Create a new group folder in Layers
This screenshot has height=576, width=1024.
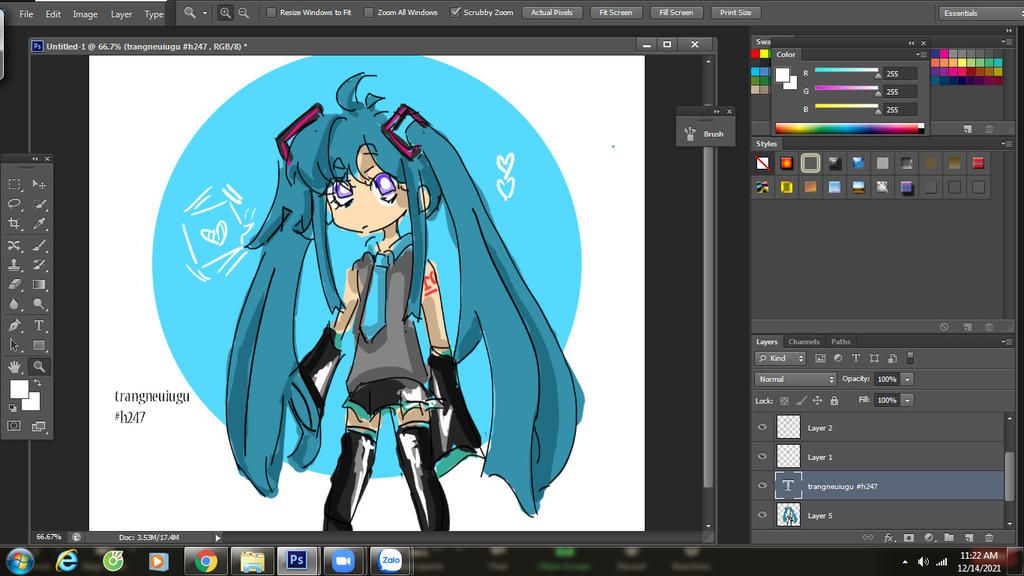(x=949, y=537)
